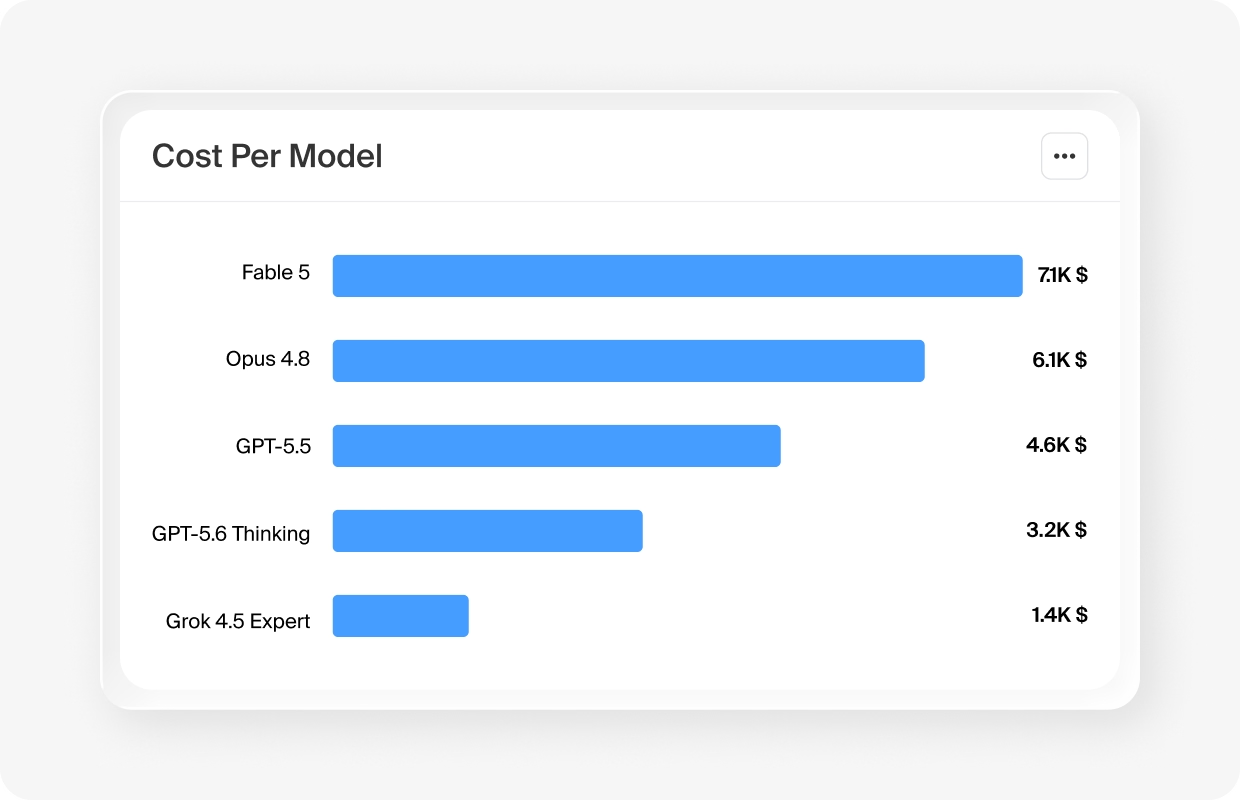
Task: Select the Opus 4.8 bar
Action: [628, 360]
